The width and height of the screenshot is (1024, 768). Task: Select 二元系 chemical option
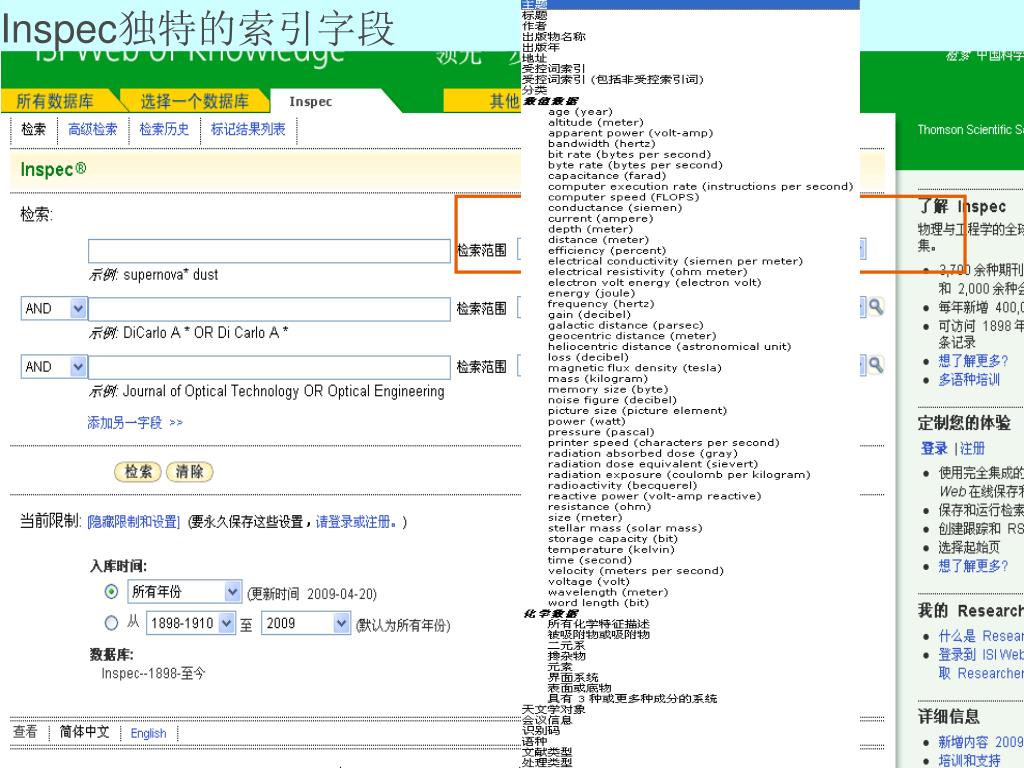coord(567,645)
